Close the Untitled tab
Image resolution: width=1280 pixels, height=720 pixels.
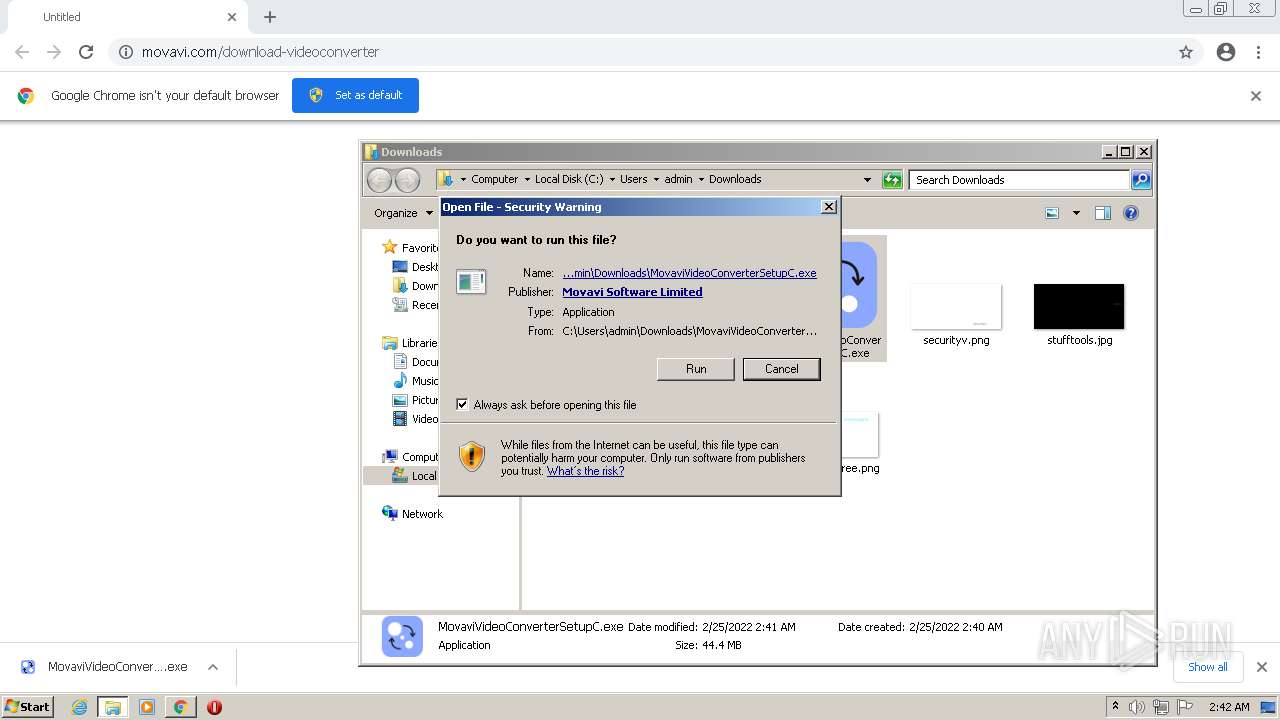232,17
